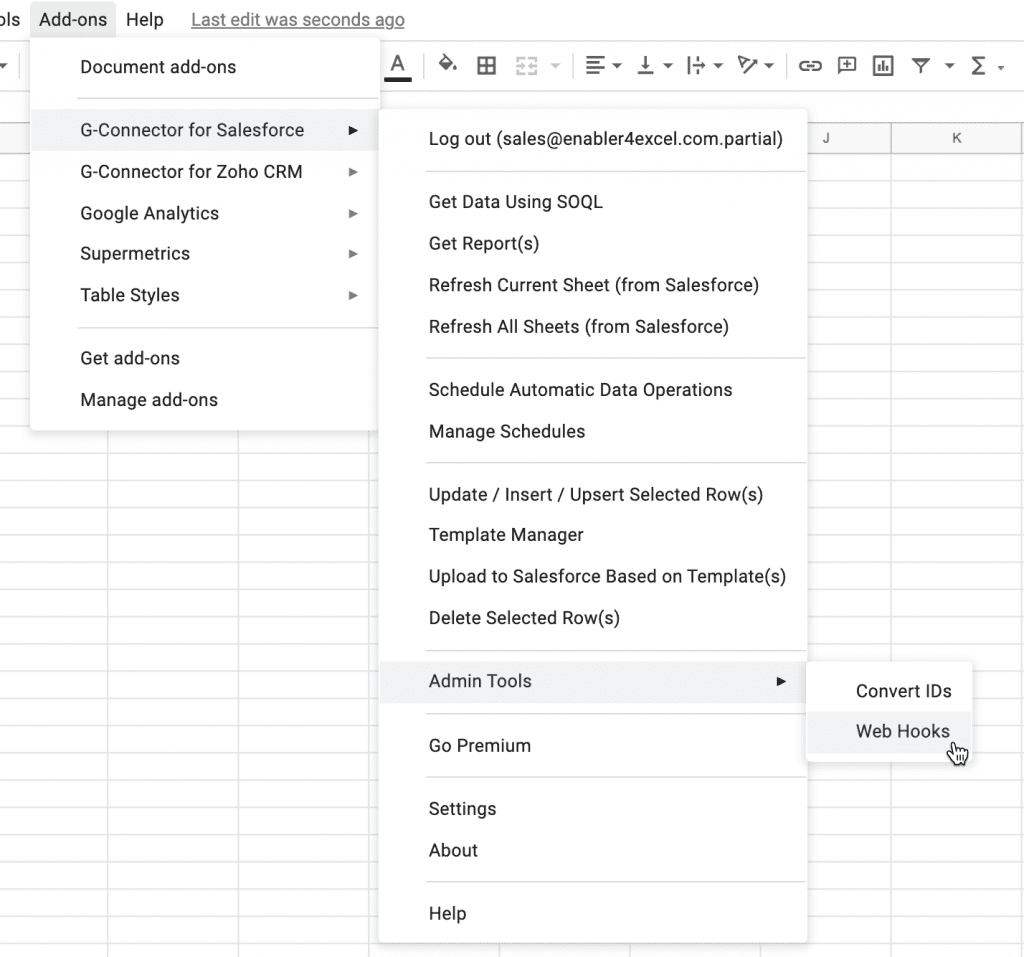Select the text rotation icon
Image resolution: width=1024 pixels, height=957 pixels.
748,66
